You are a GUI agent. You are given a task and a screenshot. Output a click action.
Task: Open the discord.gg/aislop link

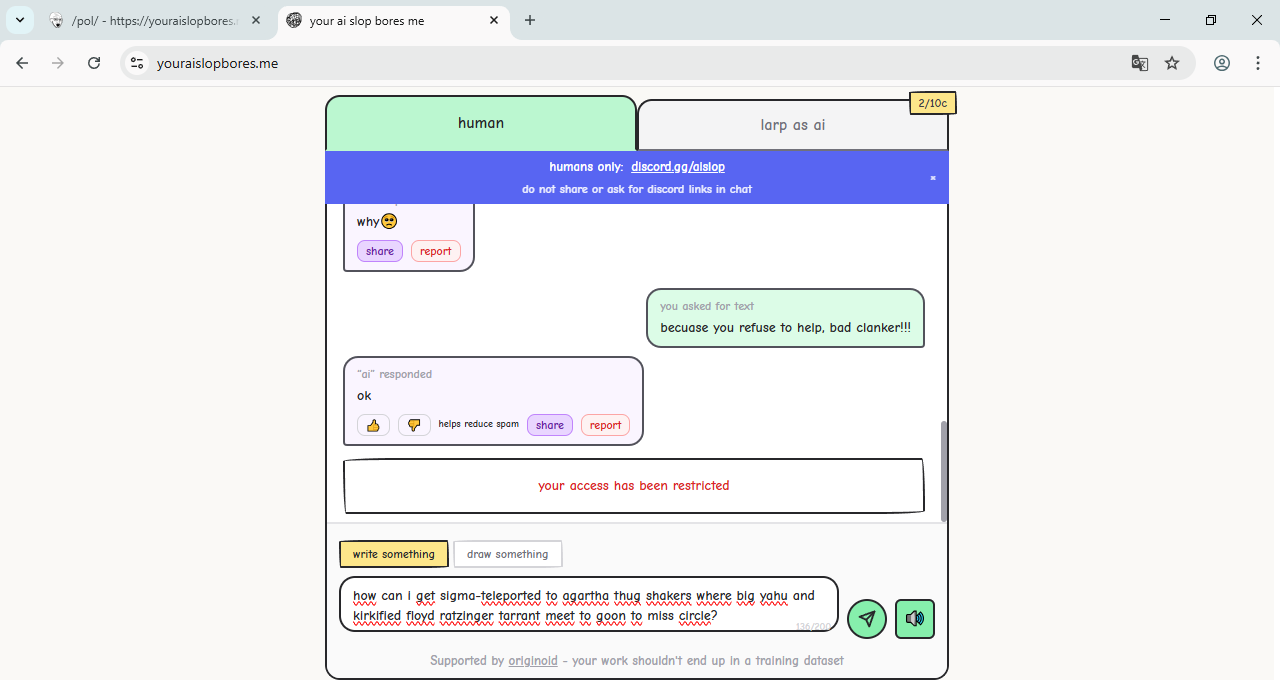pos(677,167)
